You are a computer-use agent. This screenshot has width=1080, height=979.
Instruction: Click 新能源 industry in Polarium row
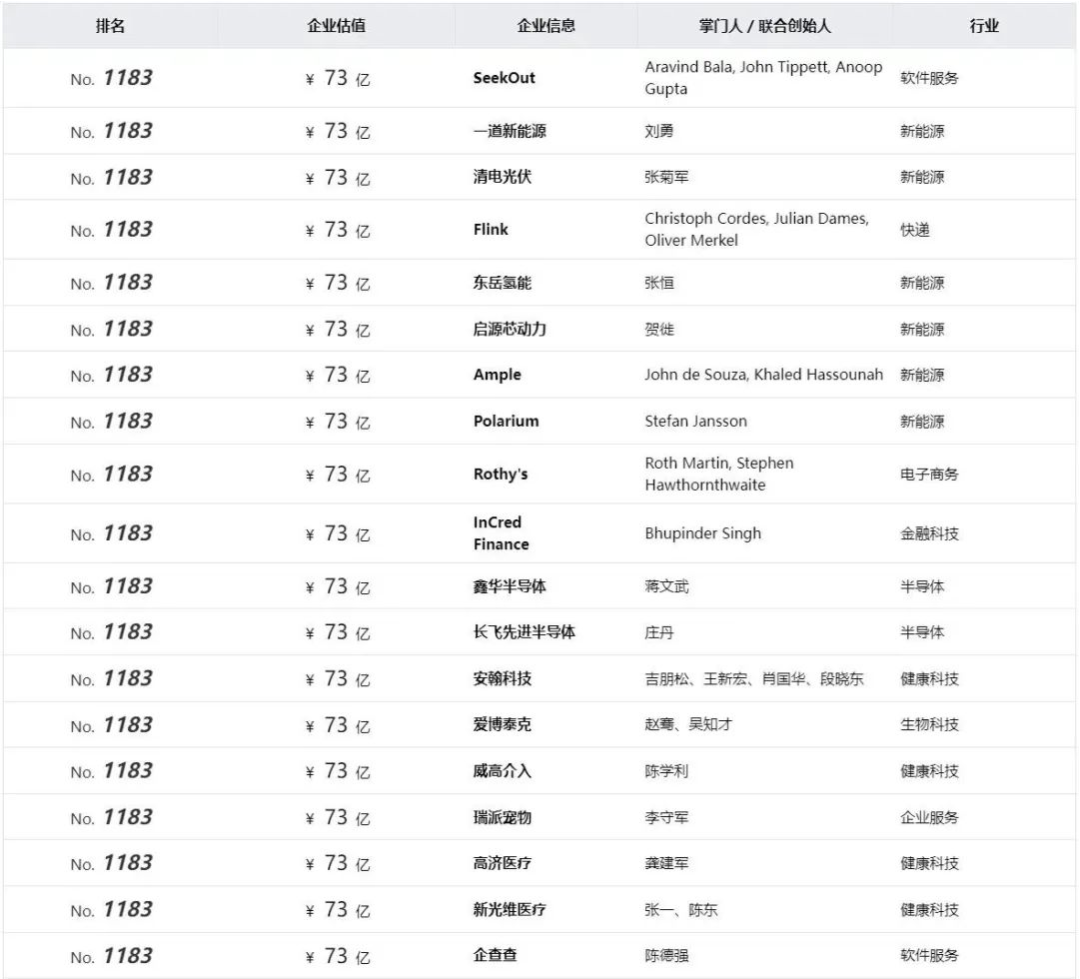coord(922,421)
